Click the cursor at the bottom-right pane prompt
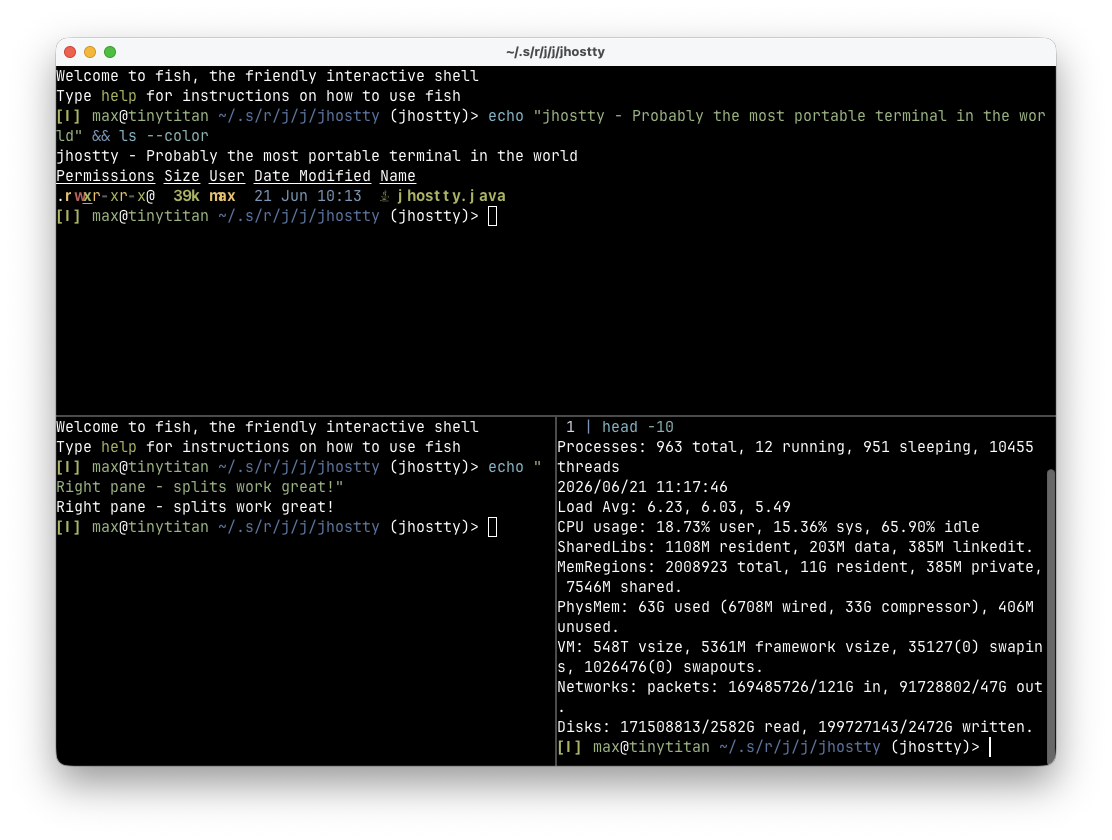The width and height of the screenshot is (1112, 840). pos(990,747)
